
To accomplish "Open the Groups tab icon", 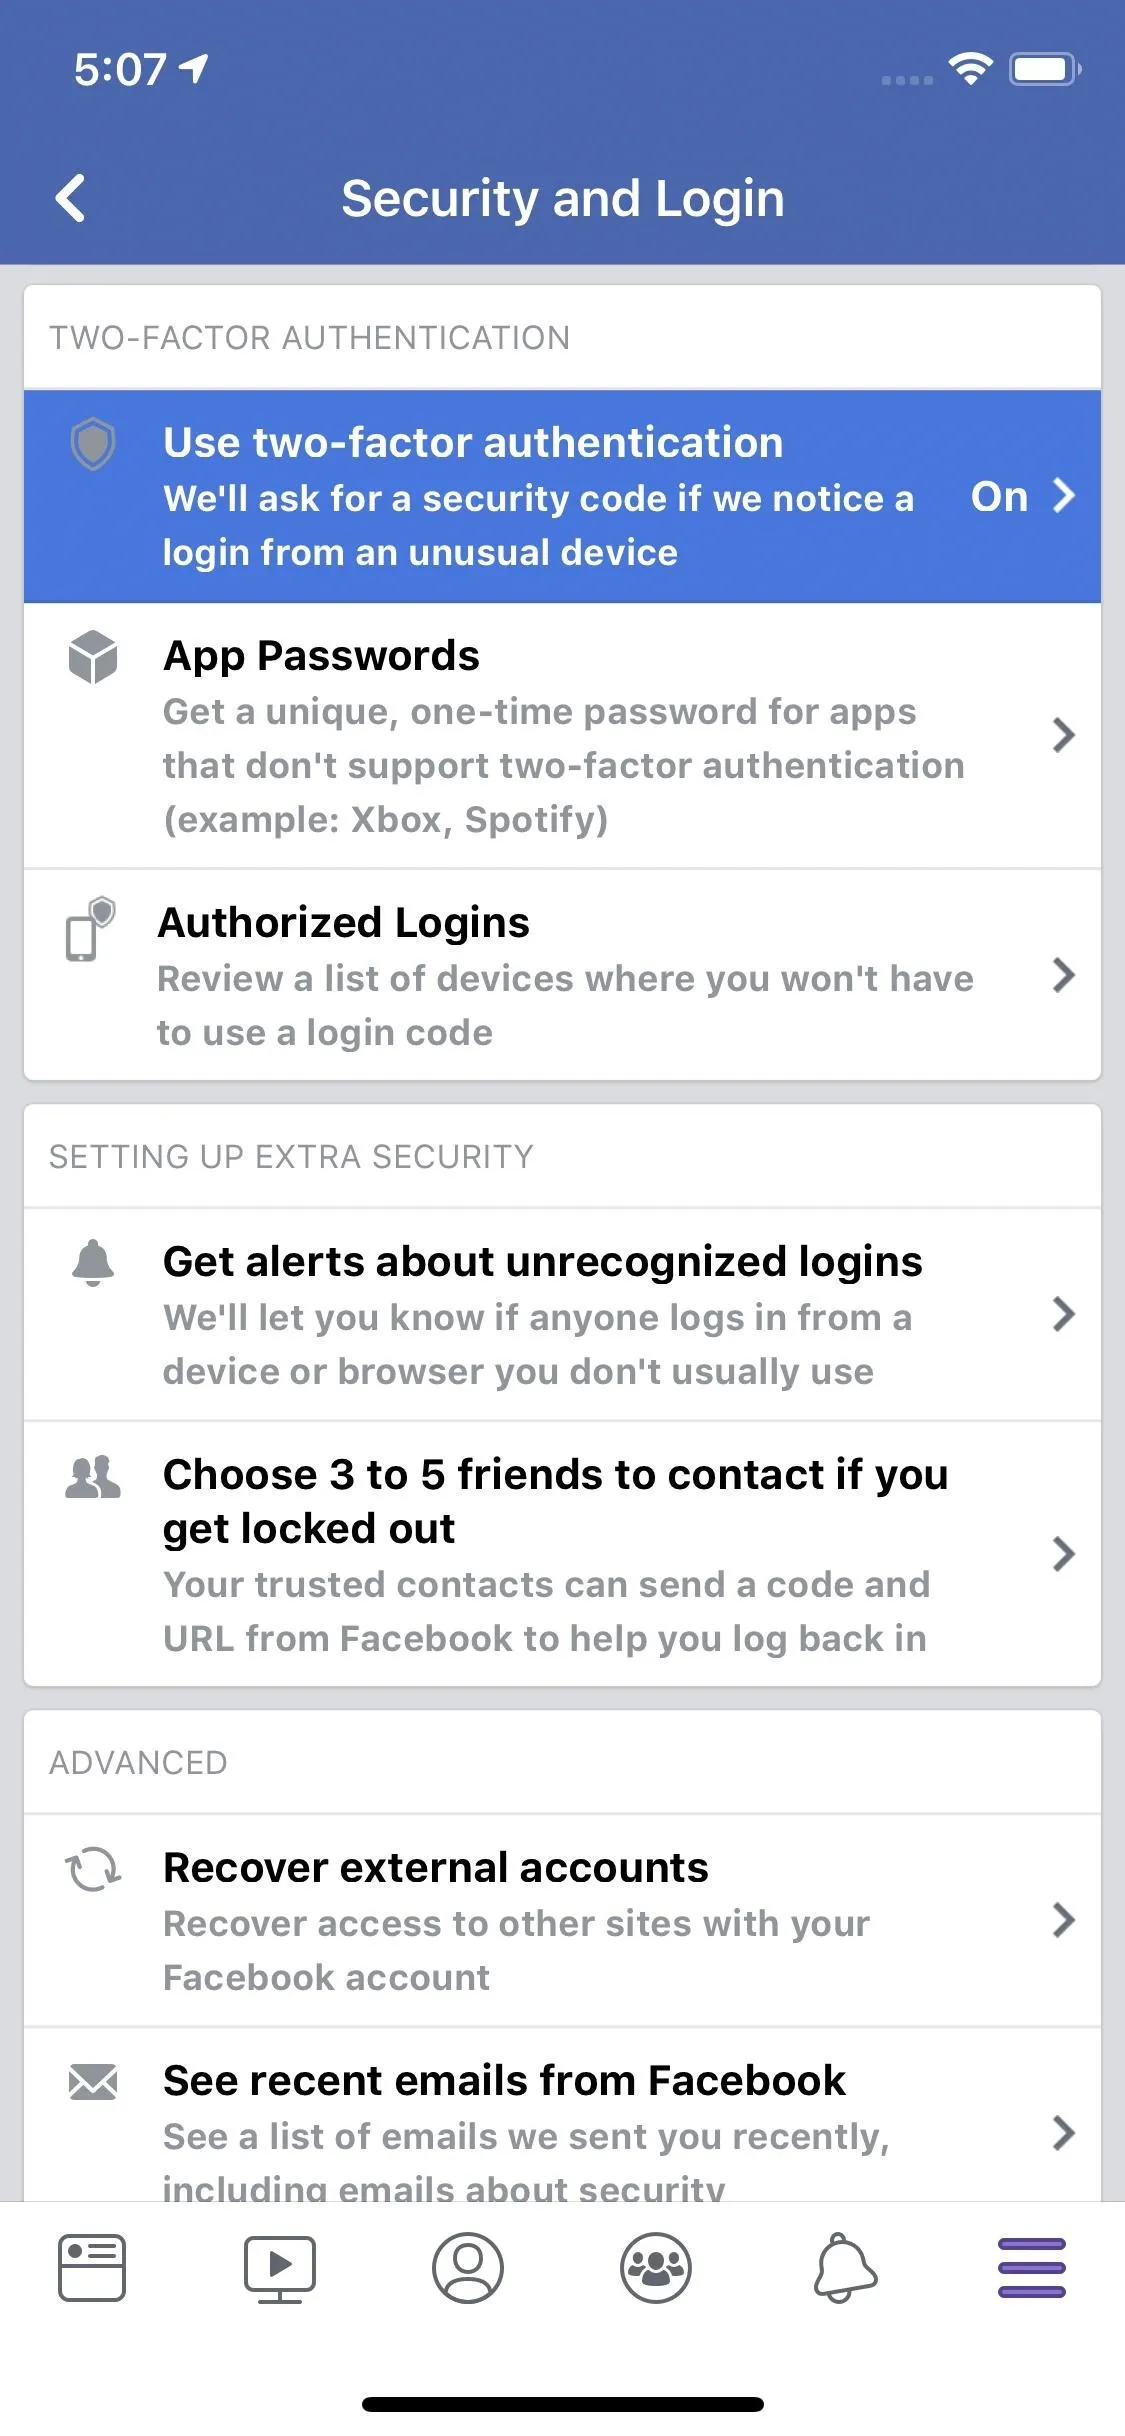I will click(656, 2268).
